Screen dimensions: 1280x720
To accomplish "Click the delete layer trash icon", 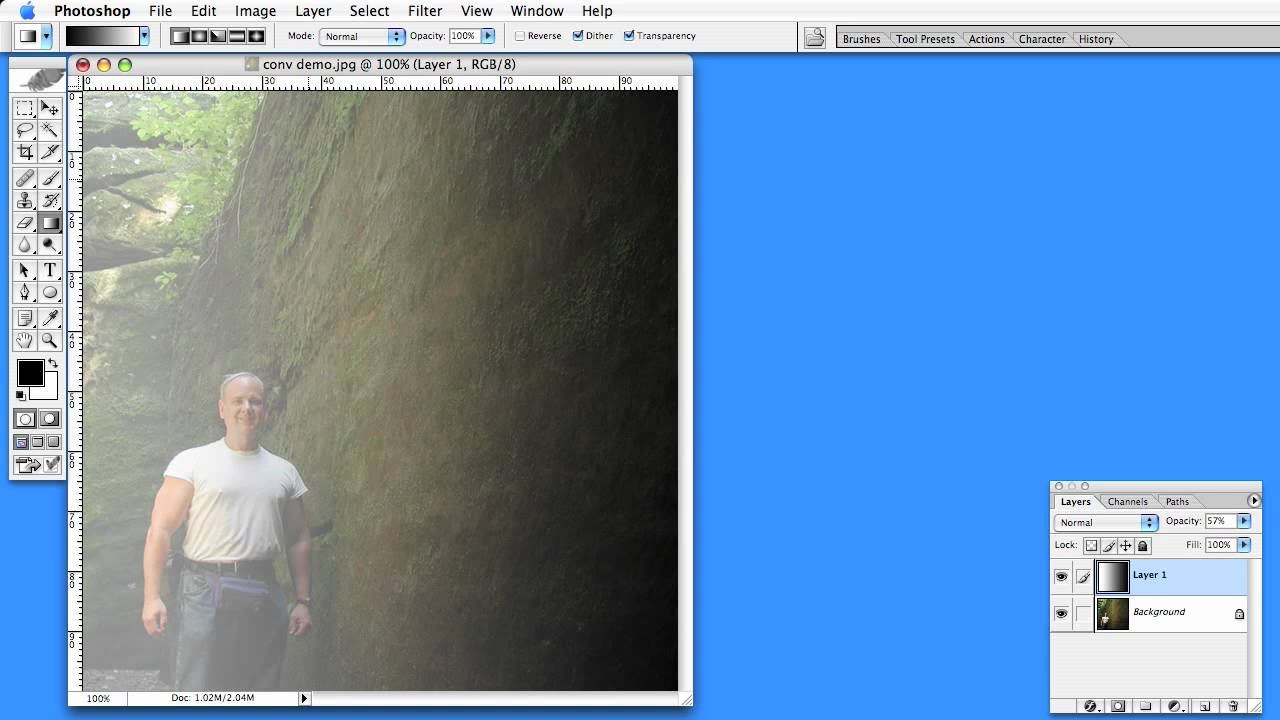I will point(1233,706).
